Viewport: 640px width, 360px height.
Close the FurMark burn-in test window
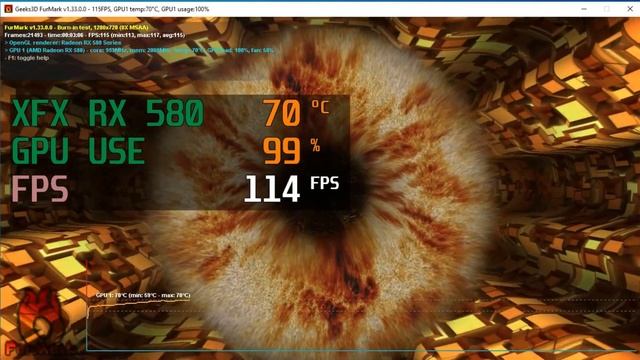[630, 9]
